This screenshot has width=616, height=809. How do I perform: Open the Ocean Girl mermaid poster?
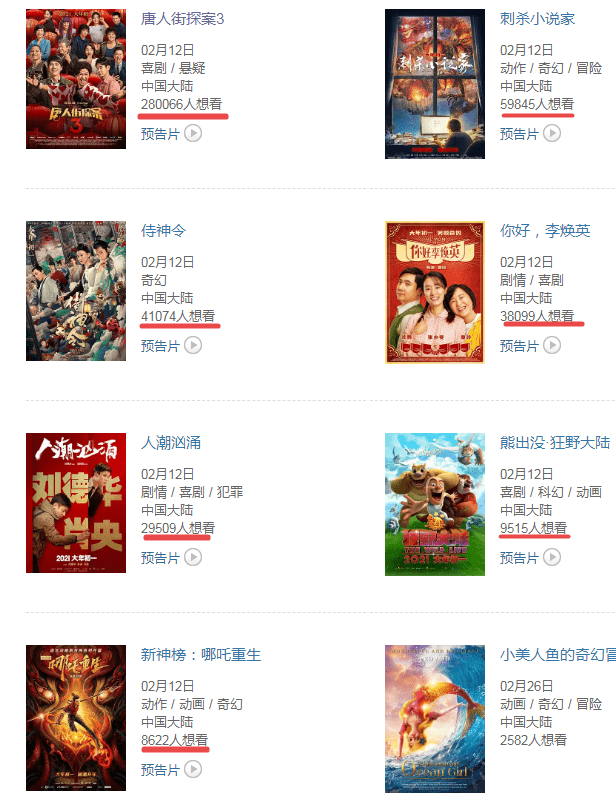click(x=435, y=719)
